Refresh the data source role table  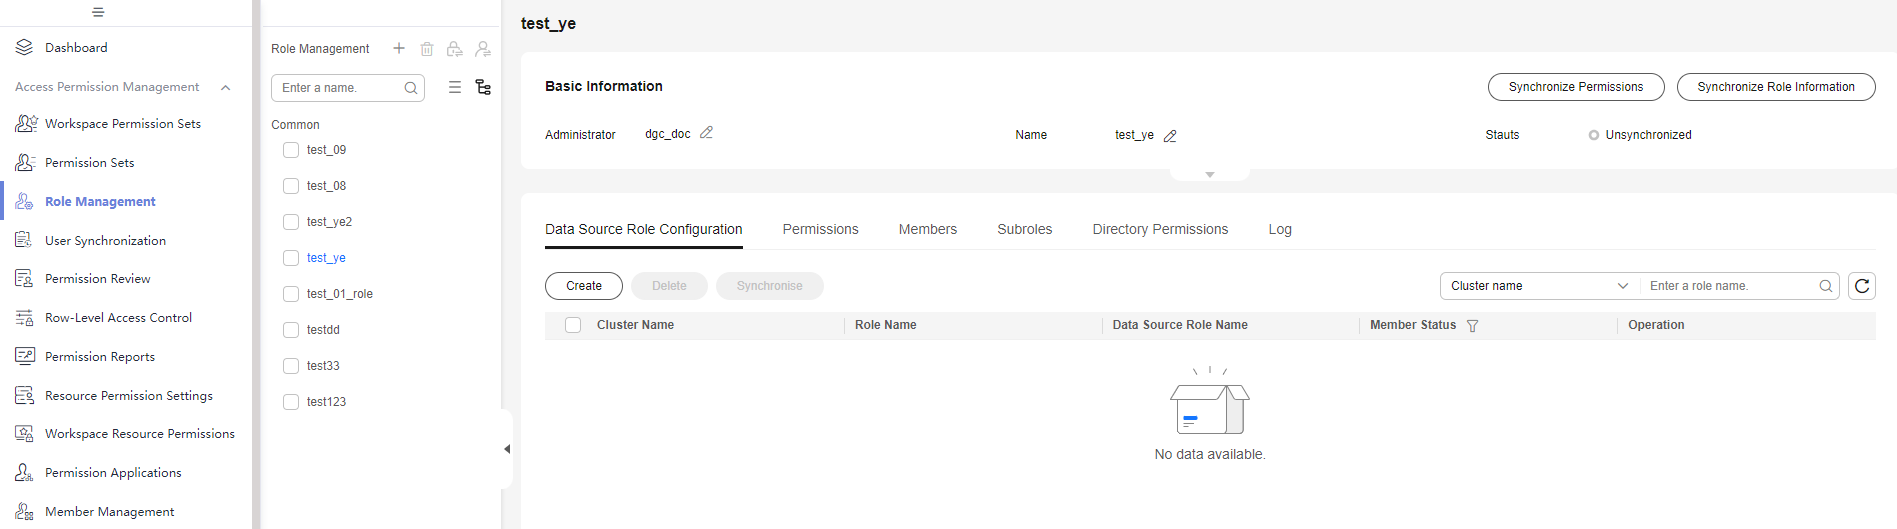pyautogui.click(x=1862, y=286)
